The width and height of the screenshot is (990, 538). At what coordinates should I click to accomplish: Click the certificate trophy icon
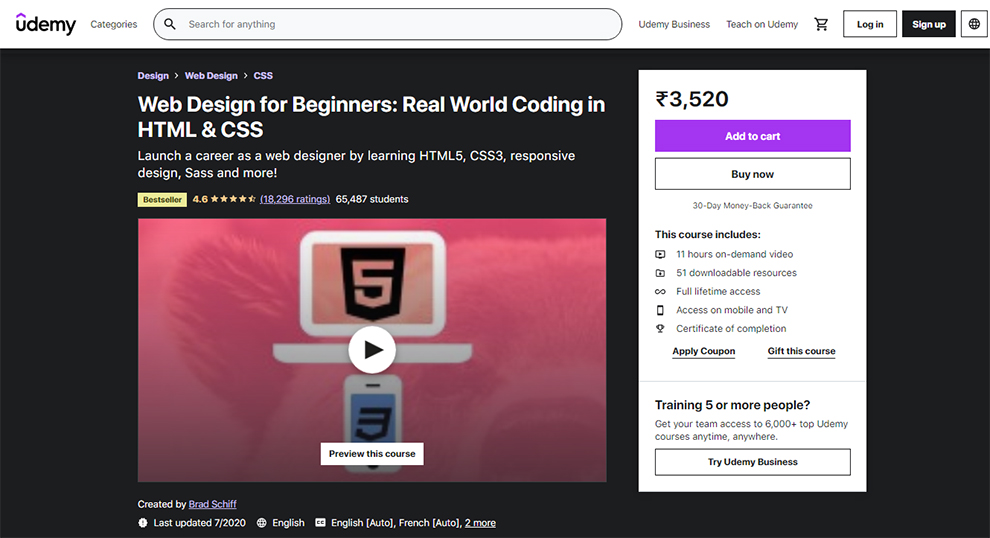coord(660,328)
